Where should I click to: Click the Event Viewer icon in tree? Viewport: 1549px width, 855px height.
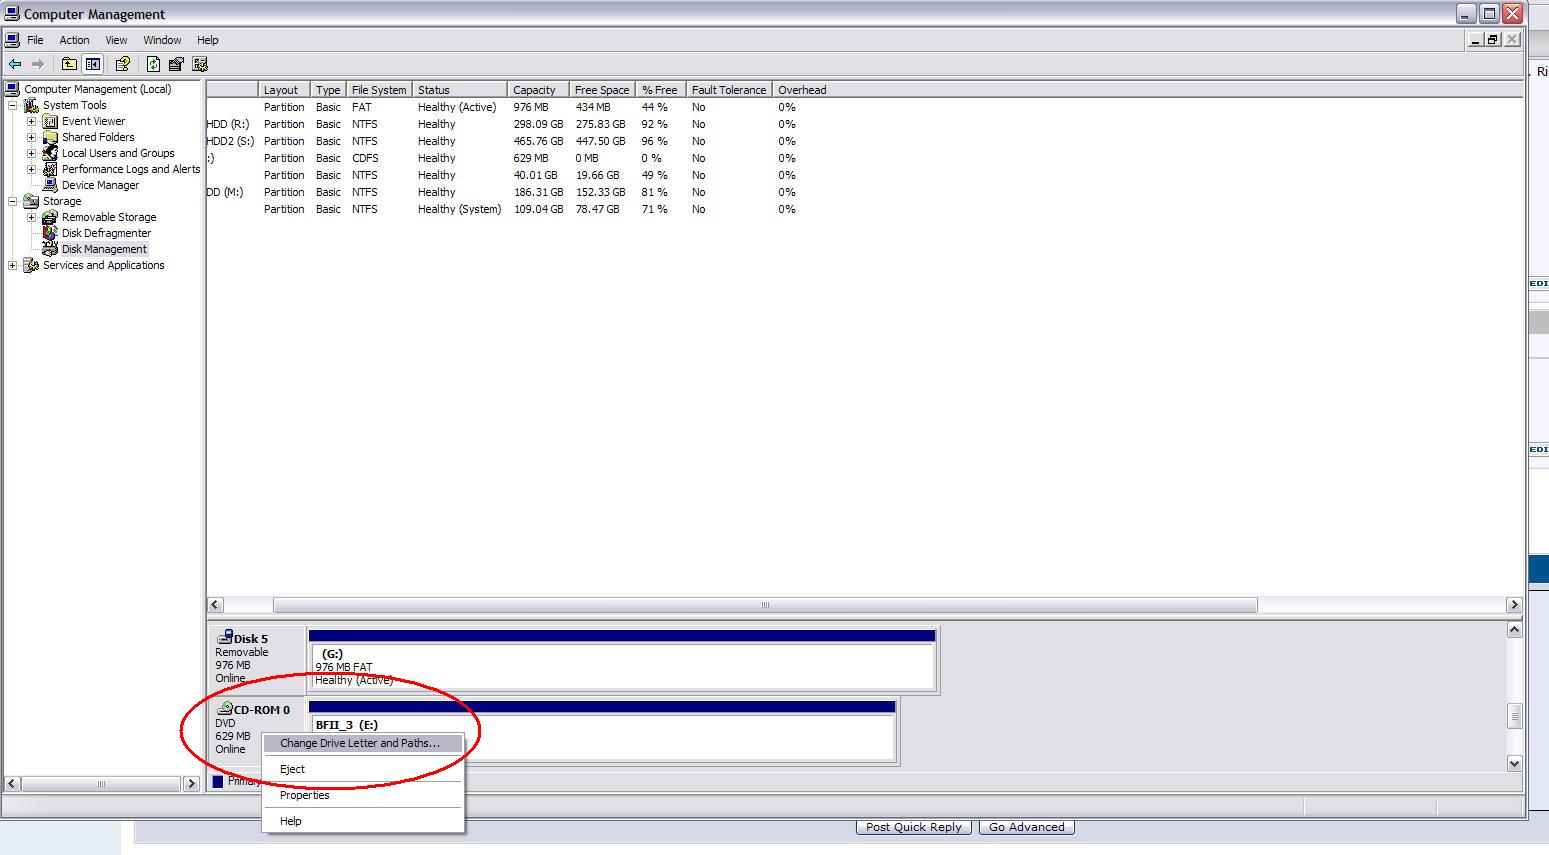50,121
